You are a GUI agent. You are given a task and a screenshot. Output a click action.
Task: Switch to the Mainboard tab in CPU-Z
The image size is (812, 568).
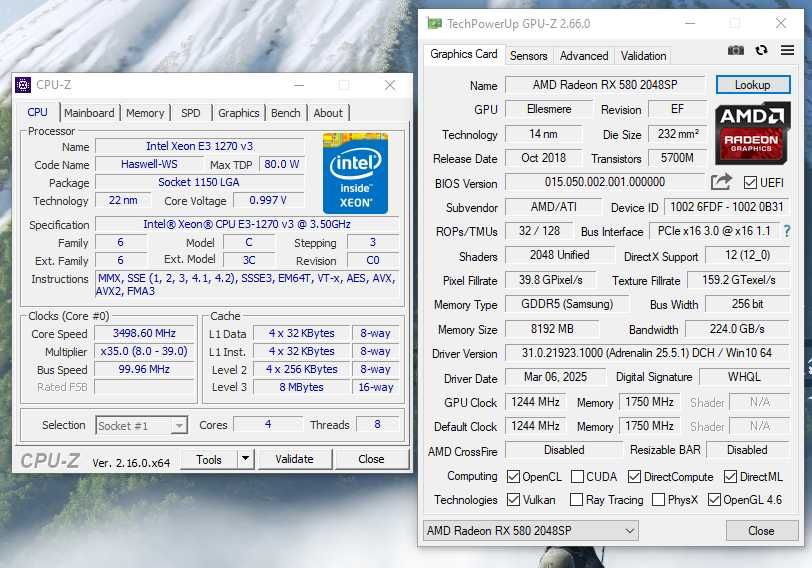click(89, 113)
